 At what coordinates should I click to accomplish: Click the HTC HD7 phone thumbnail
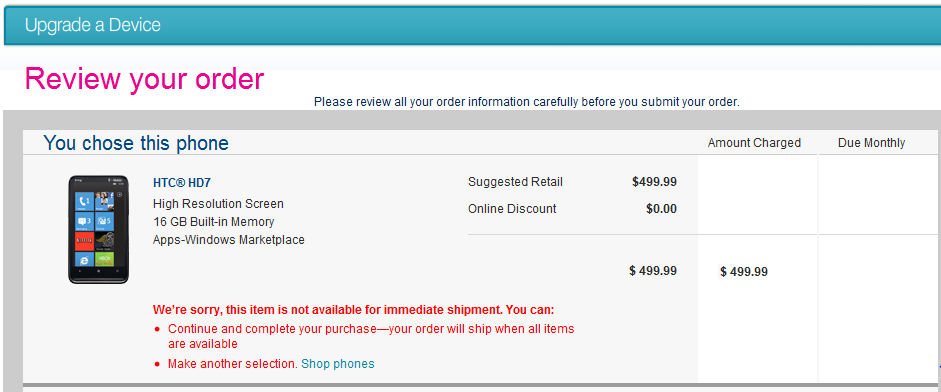[98, 229]
